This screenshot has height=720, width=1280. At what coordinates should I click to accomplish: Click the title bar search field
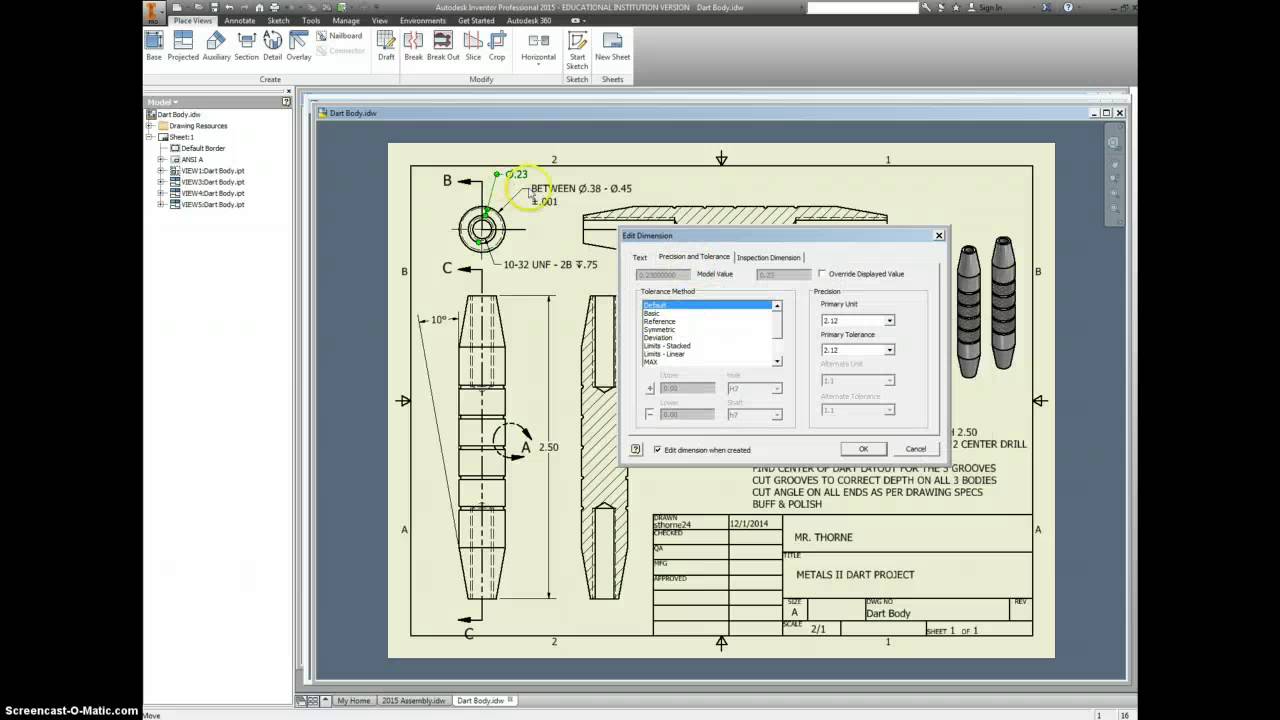[862, 8]
